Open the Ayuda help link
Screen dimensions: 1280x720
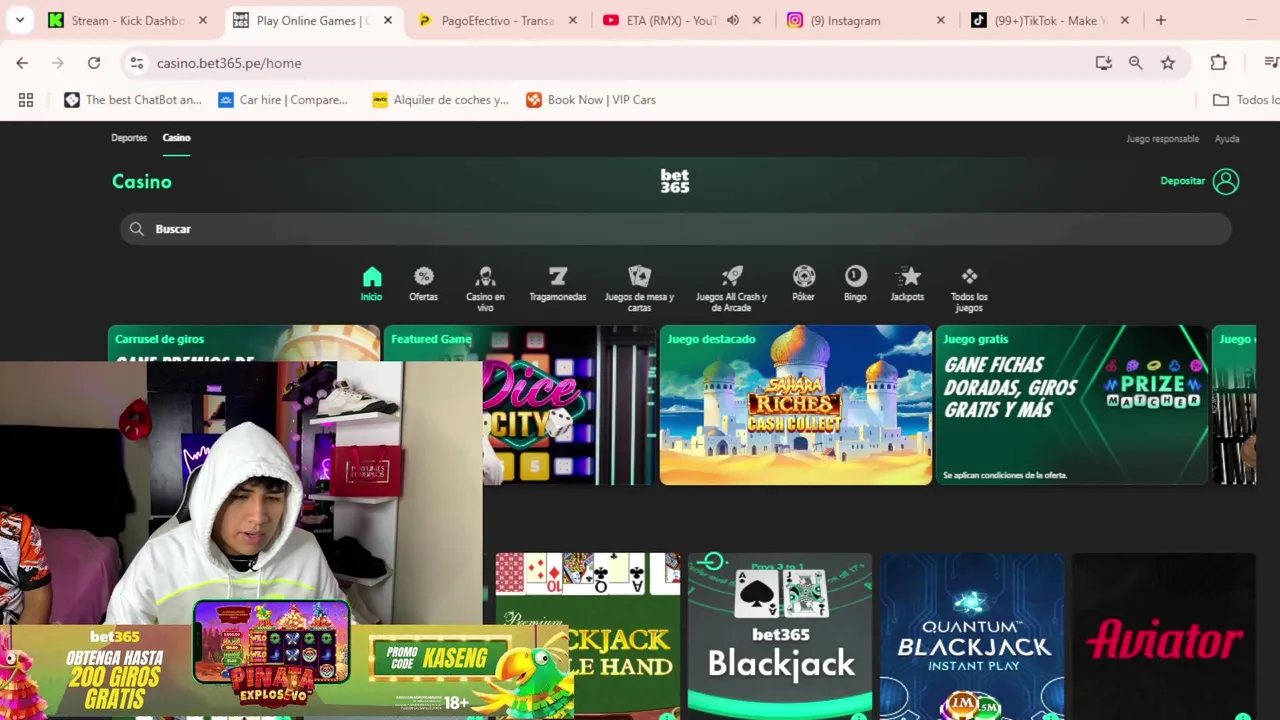coord(1227,139)
